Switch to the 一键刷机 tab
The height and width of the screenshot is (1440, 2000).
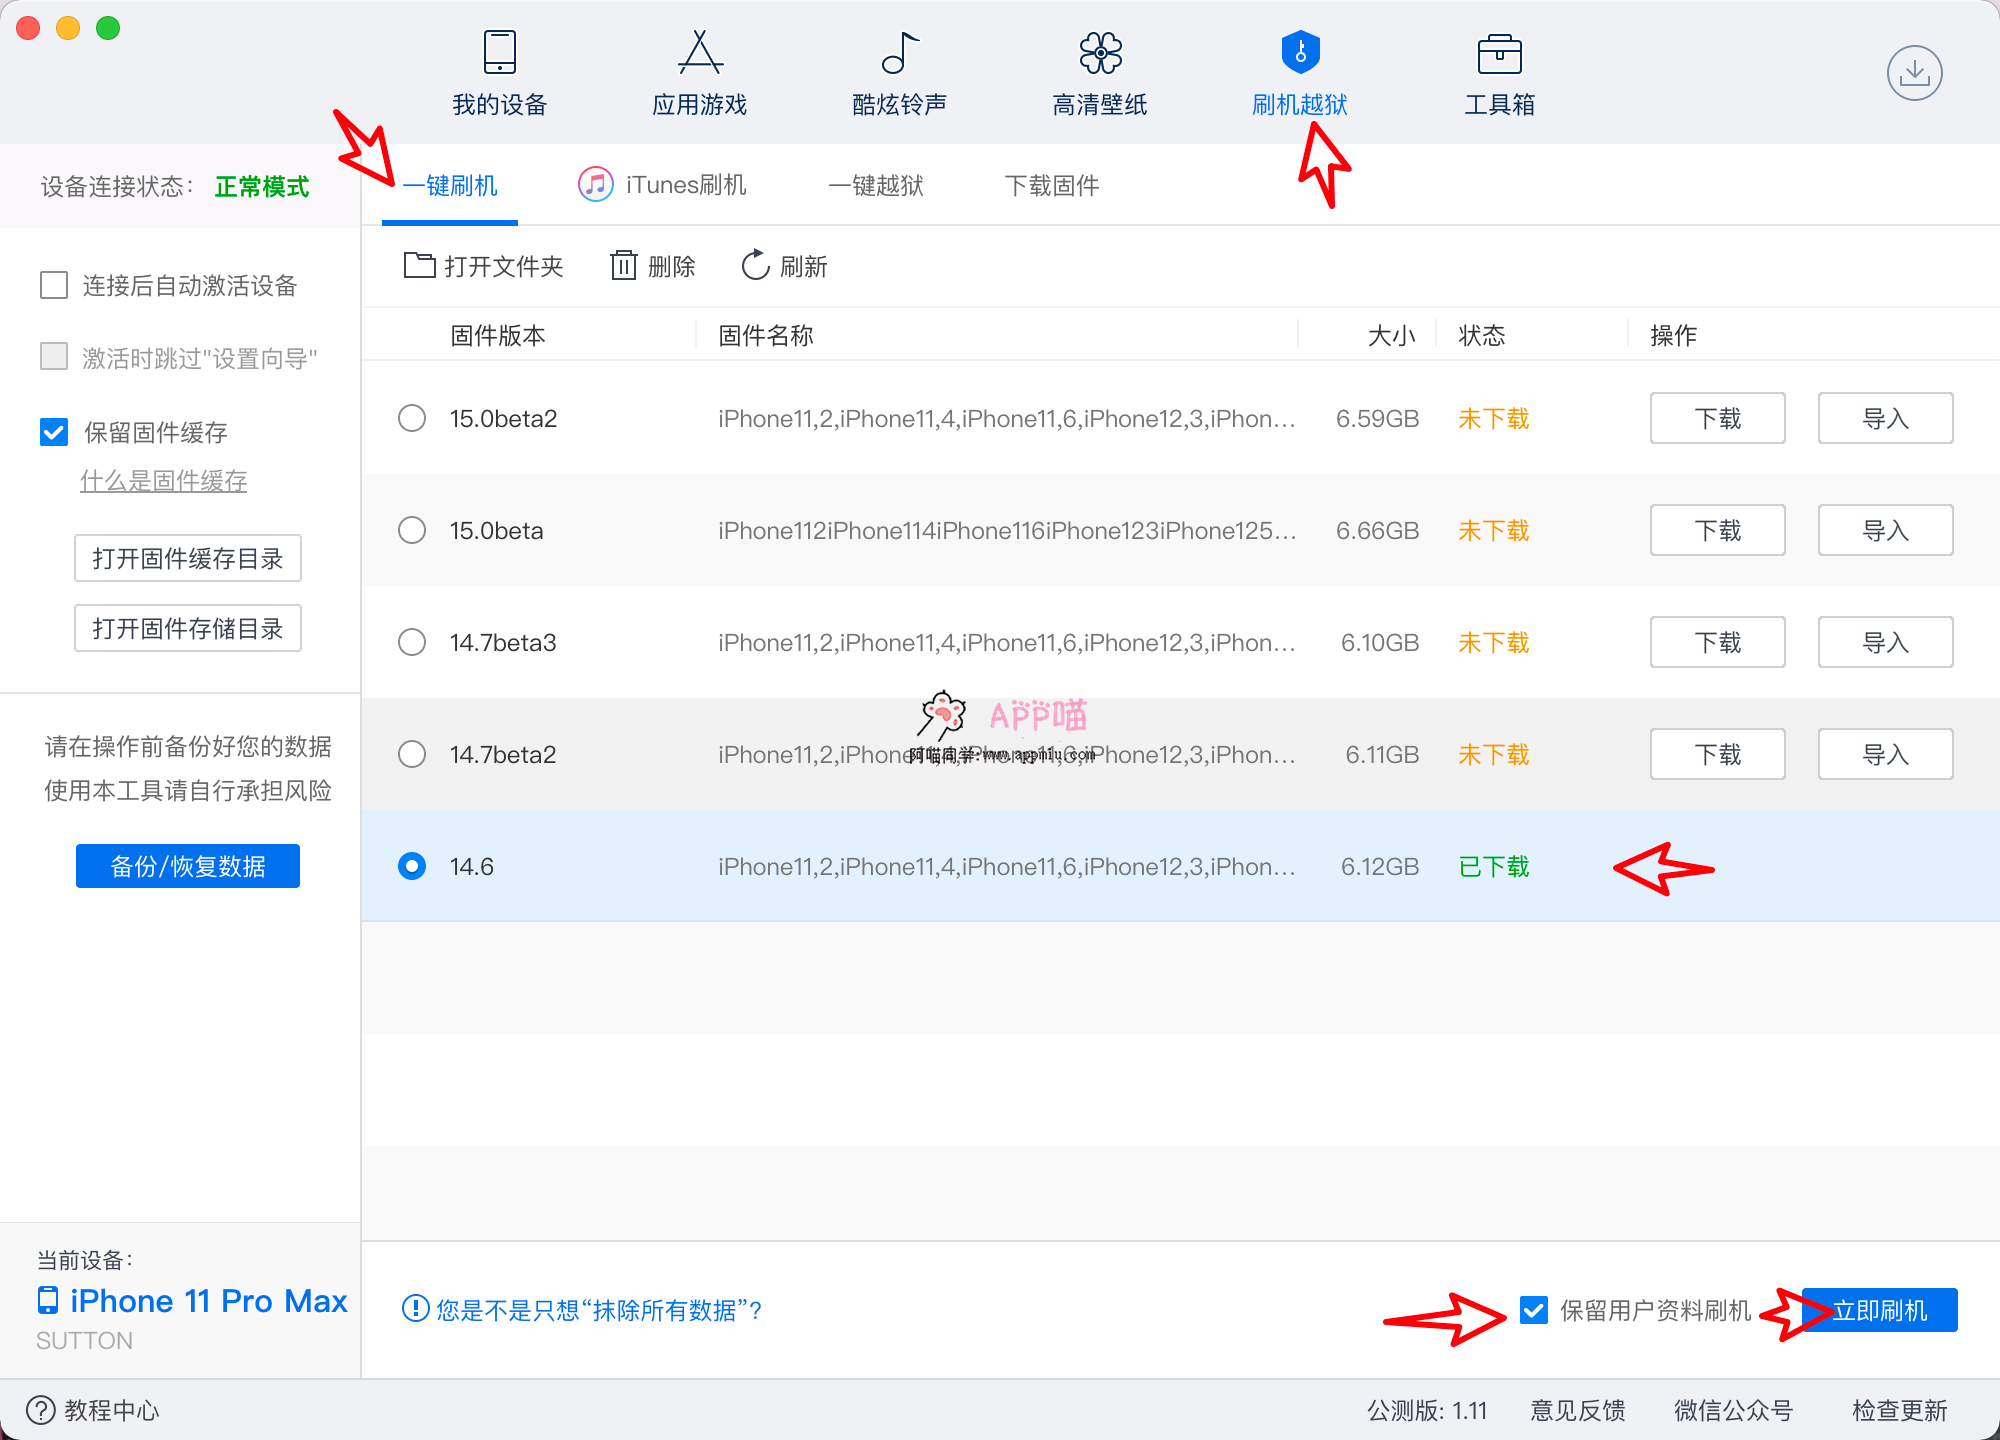click(450, 186)
